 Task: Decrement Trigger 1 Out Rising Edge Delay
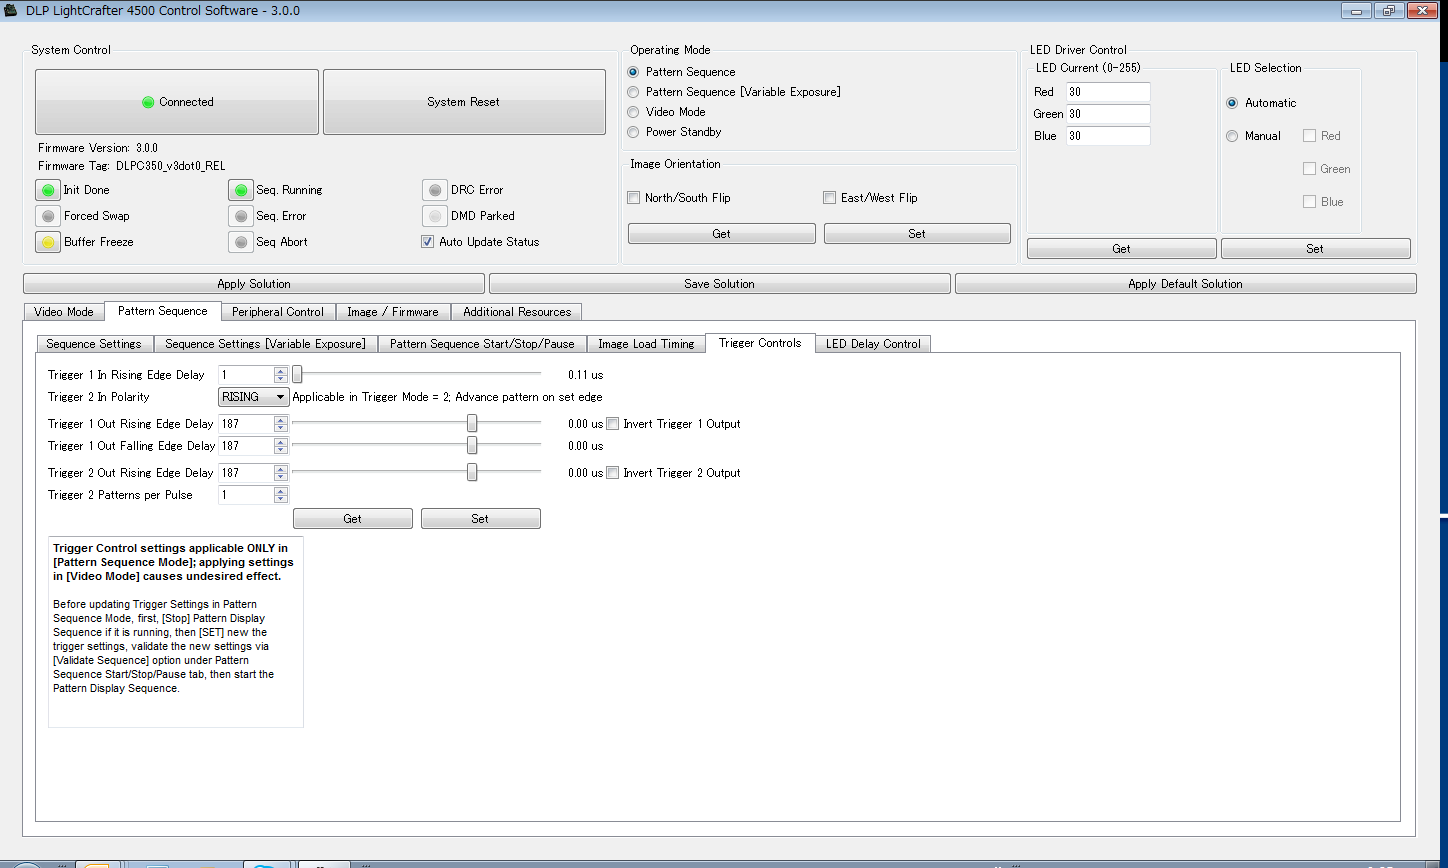coord(281,428)
